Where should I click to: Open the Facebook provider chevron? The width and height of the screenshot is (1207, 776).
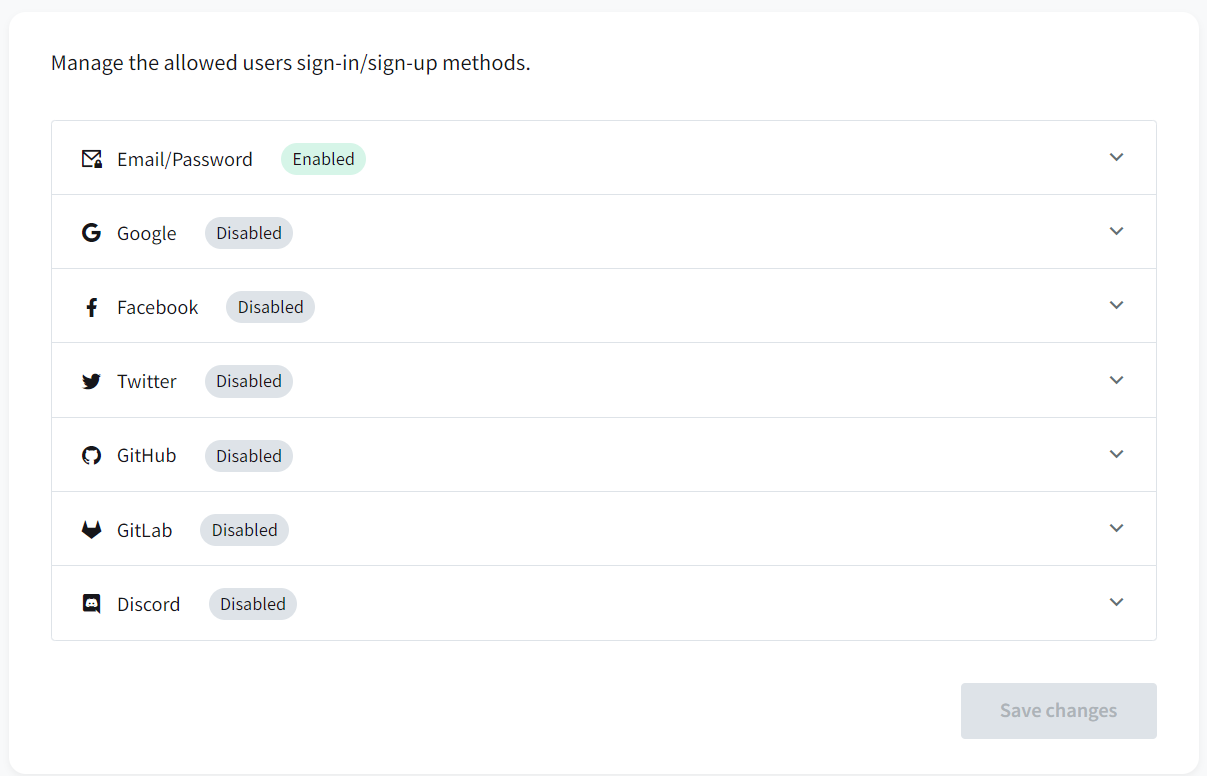[1117, 305]
